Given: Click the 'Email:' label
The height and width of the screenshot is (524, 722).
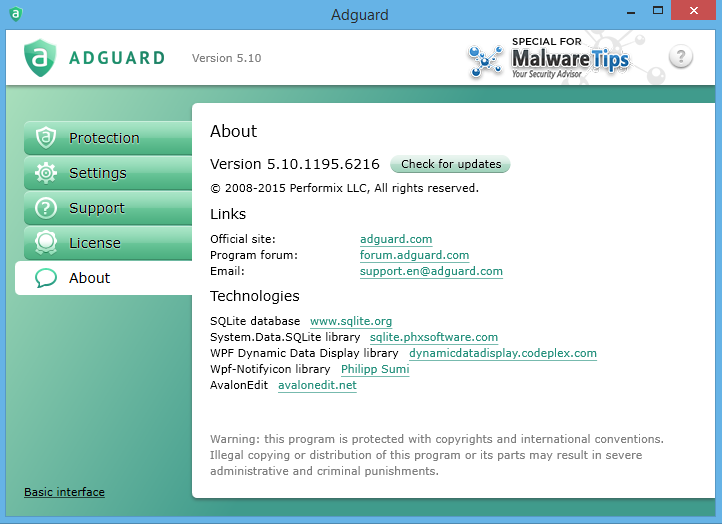Looking at the screenshot, I should tap(227, 271).
